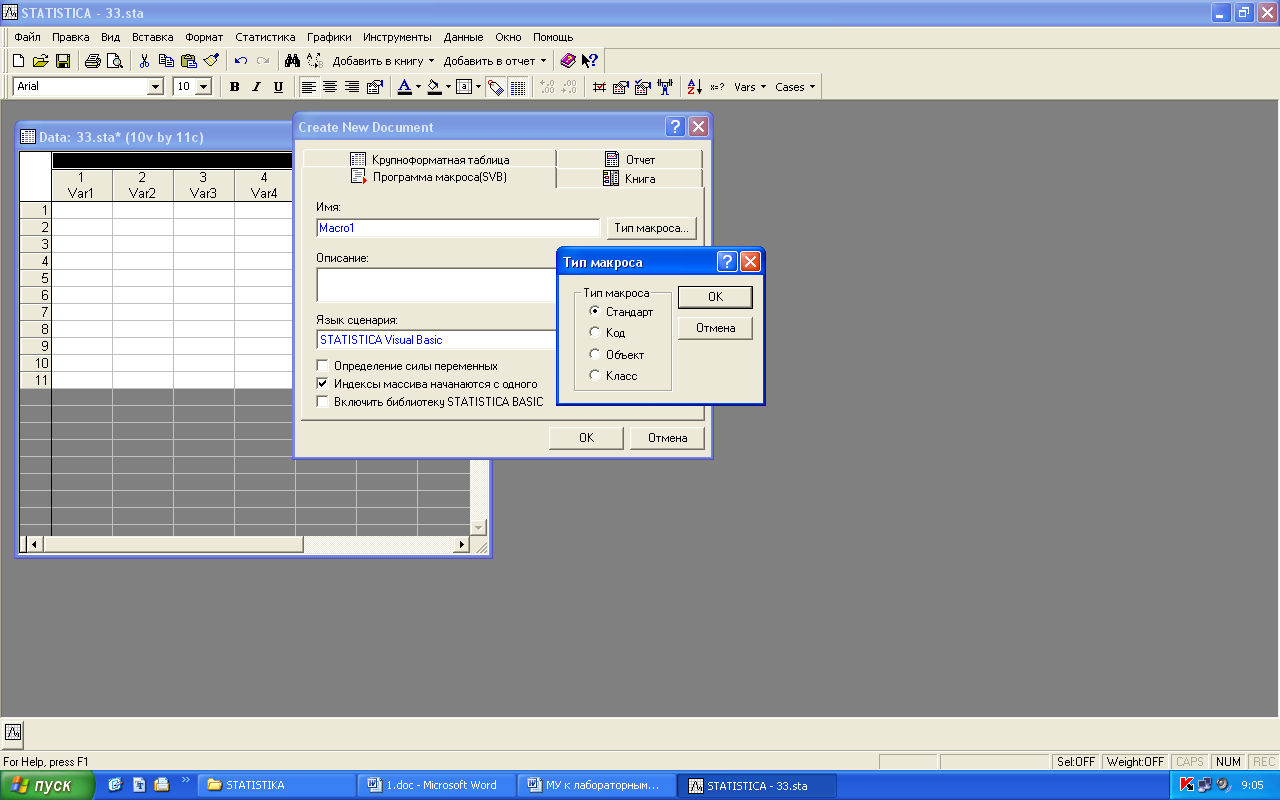Click OK in Create New Document dialog

coord(586,438)
